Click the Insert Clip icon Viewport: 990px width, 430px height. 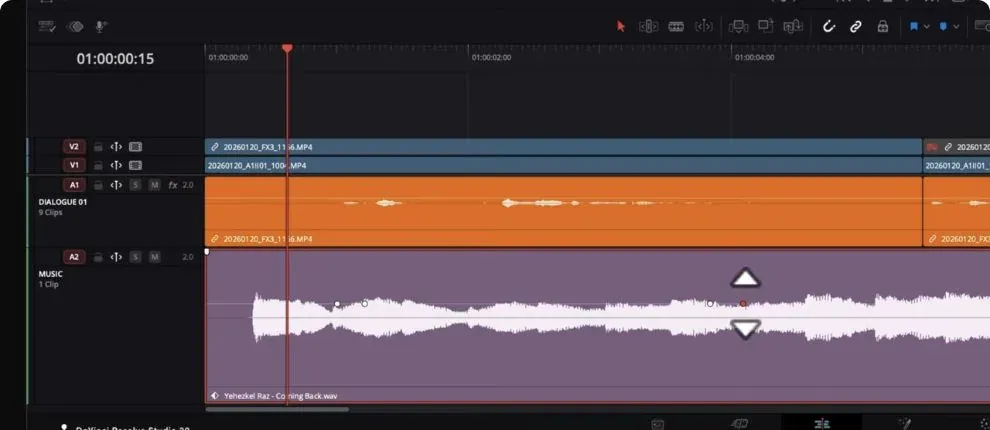[738, 27]
